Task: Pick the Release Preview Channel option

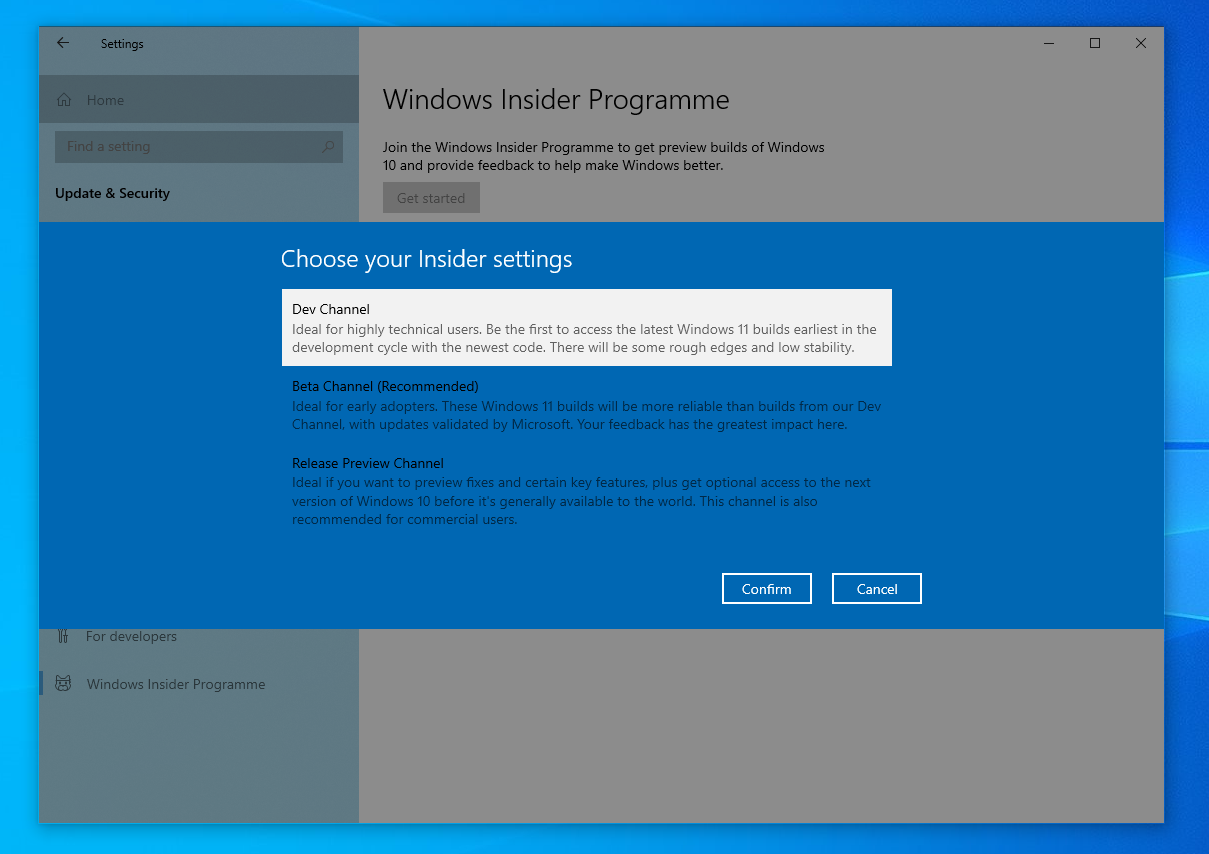Action: click(x=586, y=491)
